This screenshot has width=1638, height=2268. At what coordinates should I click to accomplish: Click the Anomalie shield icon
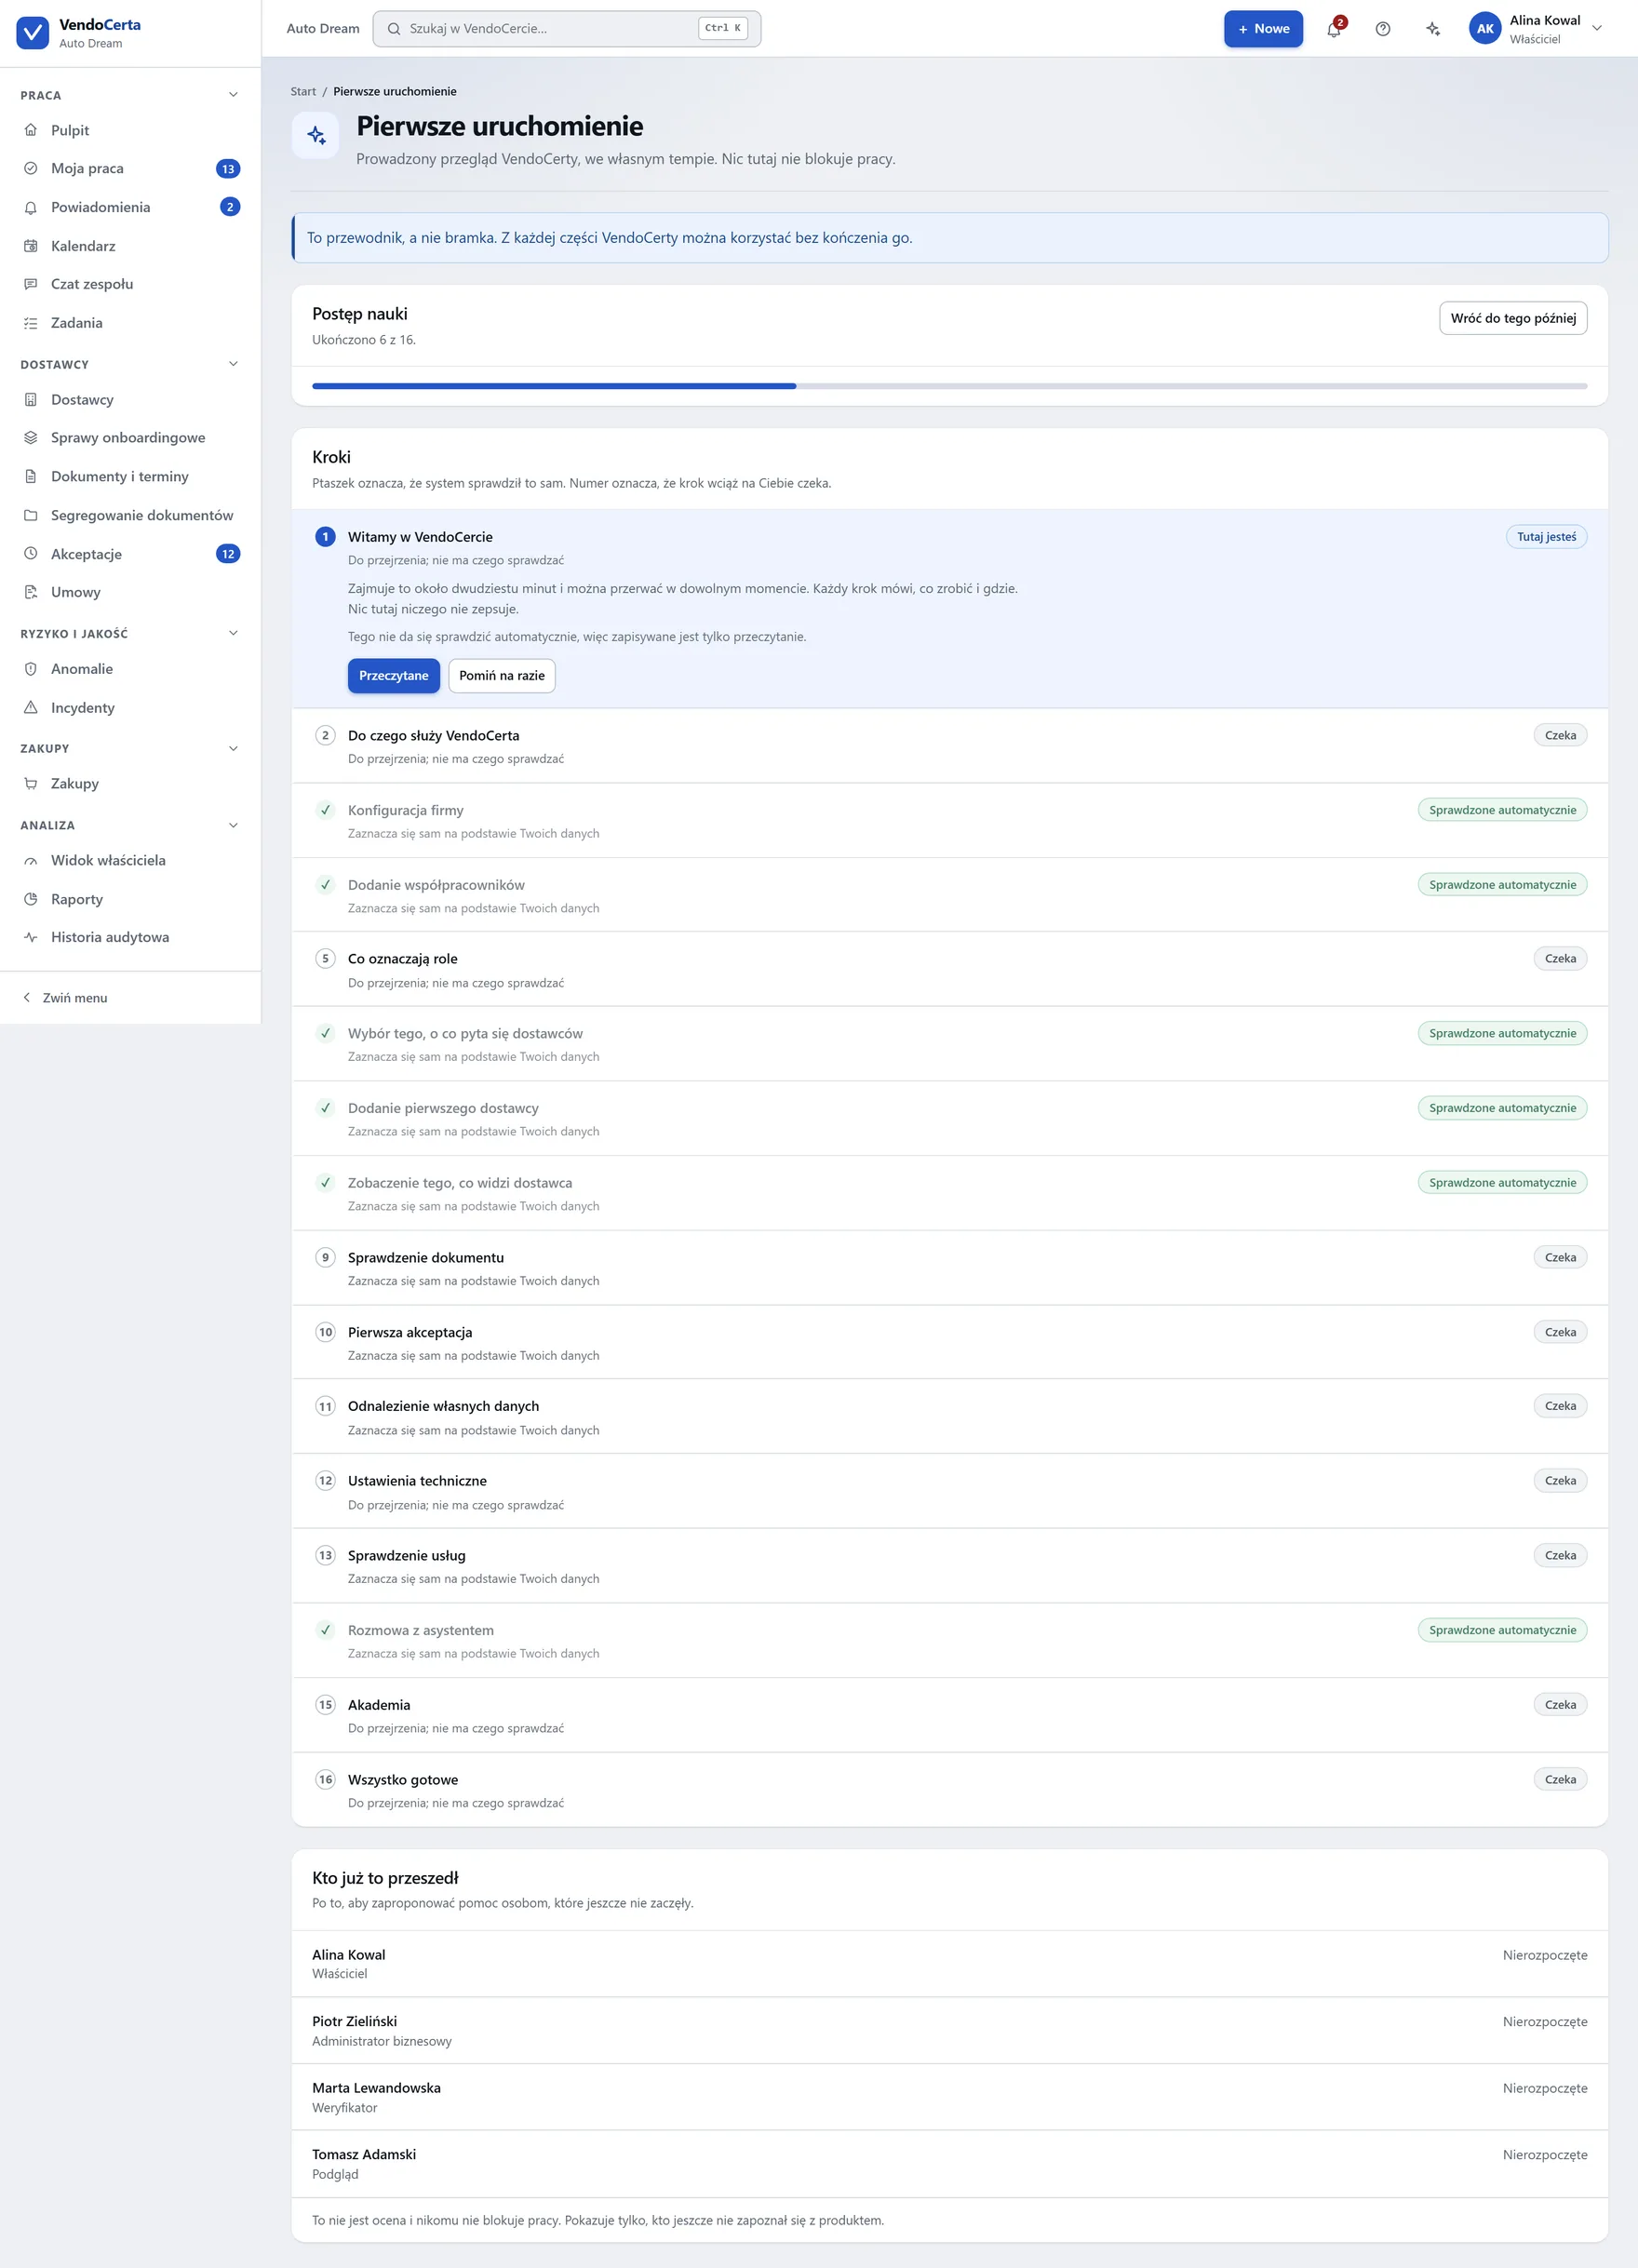(x=31, y=669)
